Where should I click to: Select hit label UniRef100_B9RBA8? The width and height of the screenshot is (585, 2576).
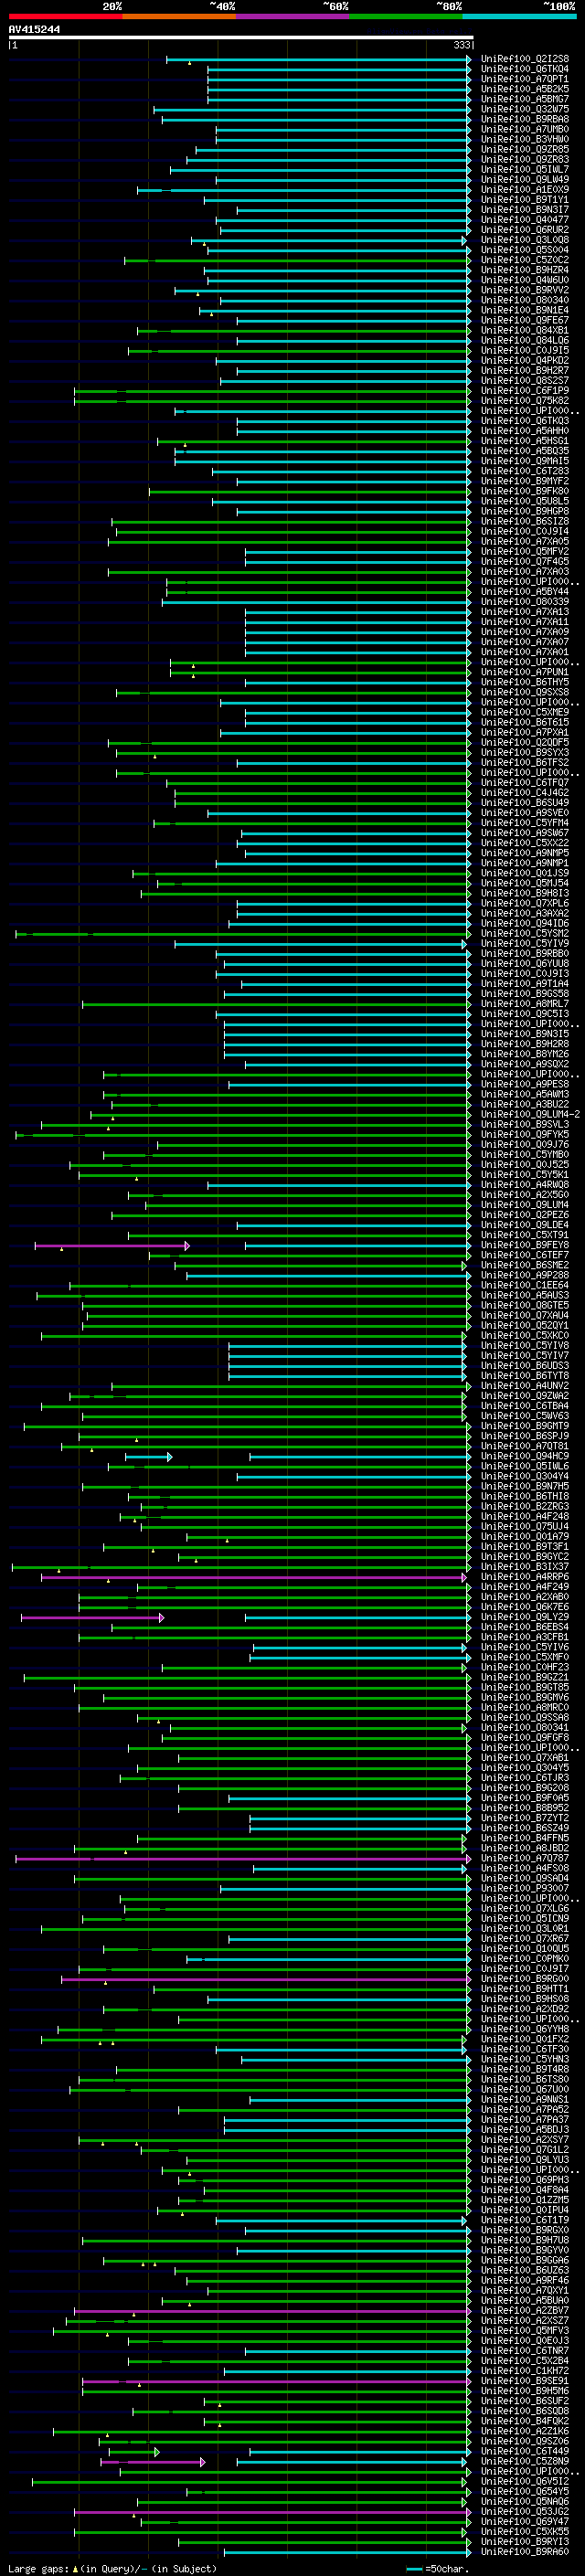coord(524,119)
